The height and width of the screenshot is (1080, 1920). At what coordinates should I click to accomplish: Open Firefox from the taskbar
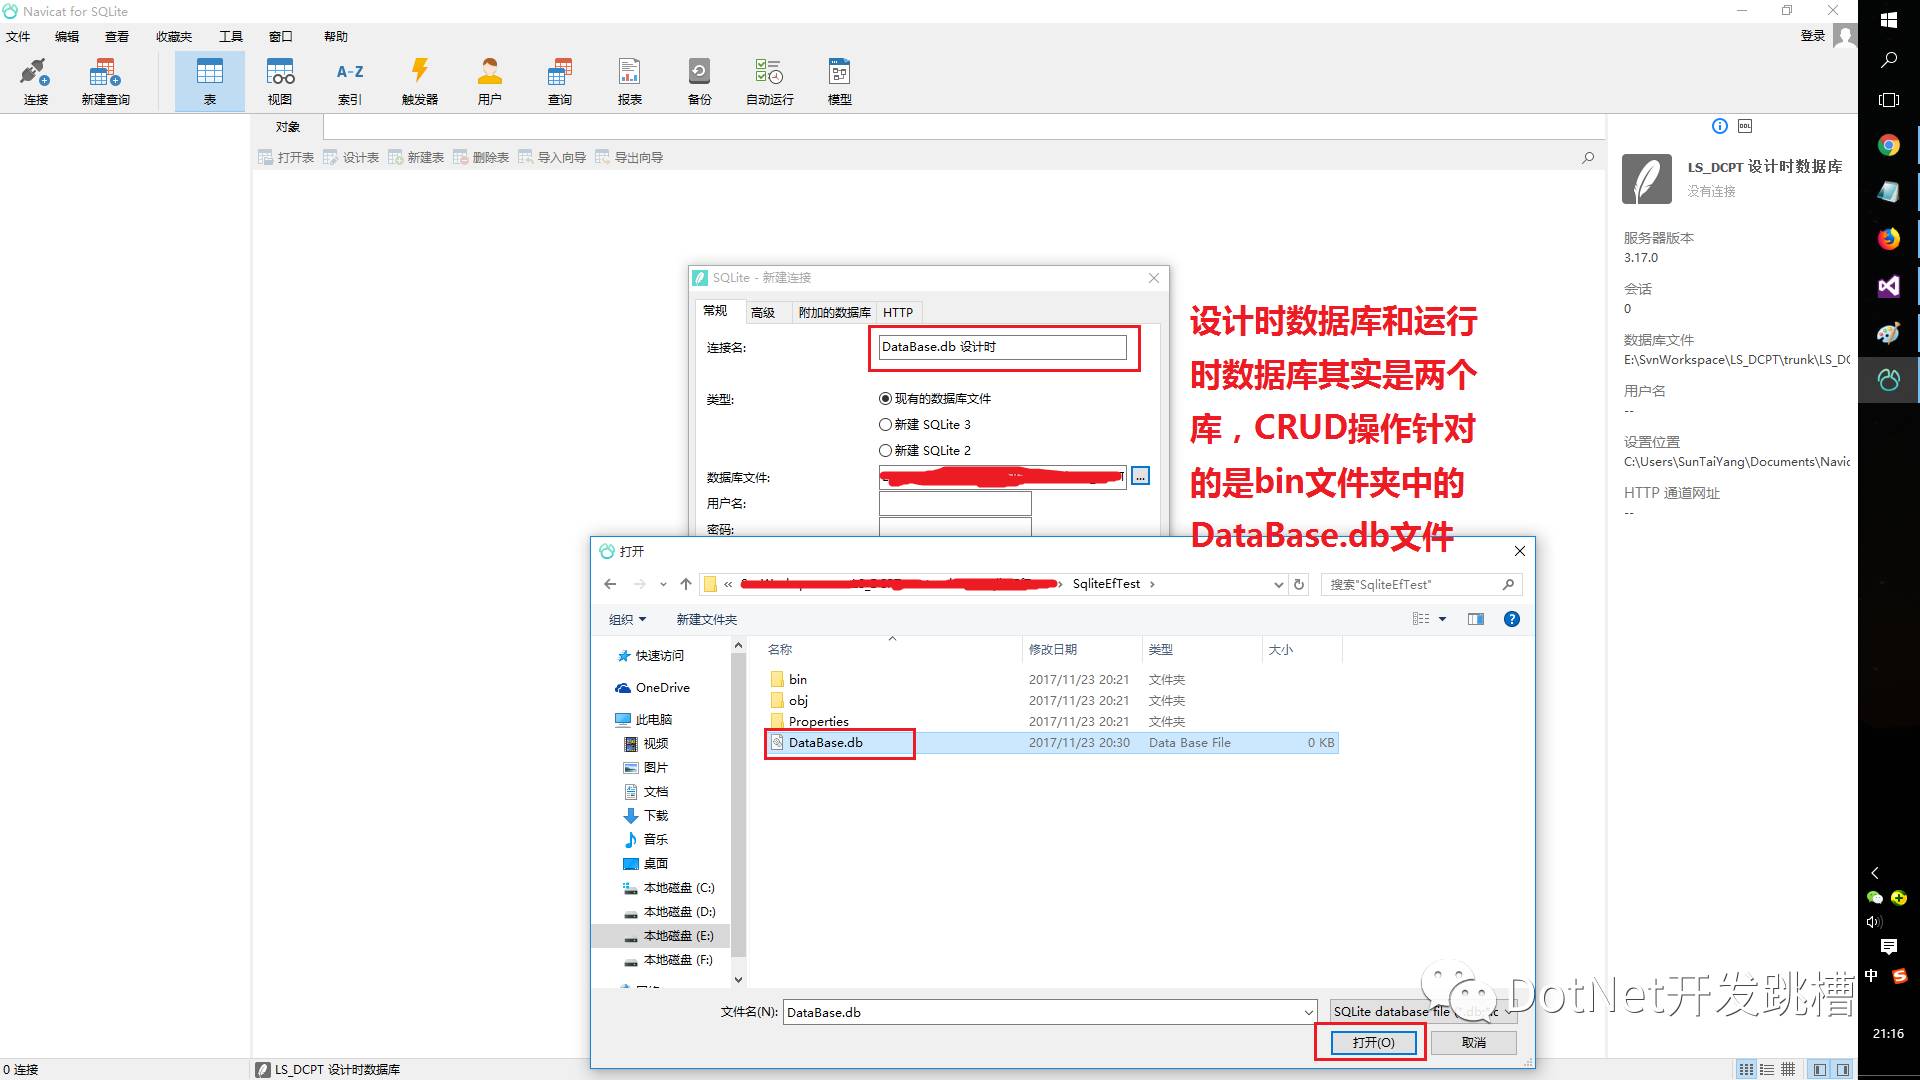pos(1888,238)
